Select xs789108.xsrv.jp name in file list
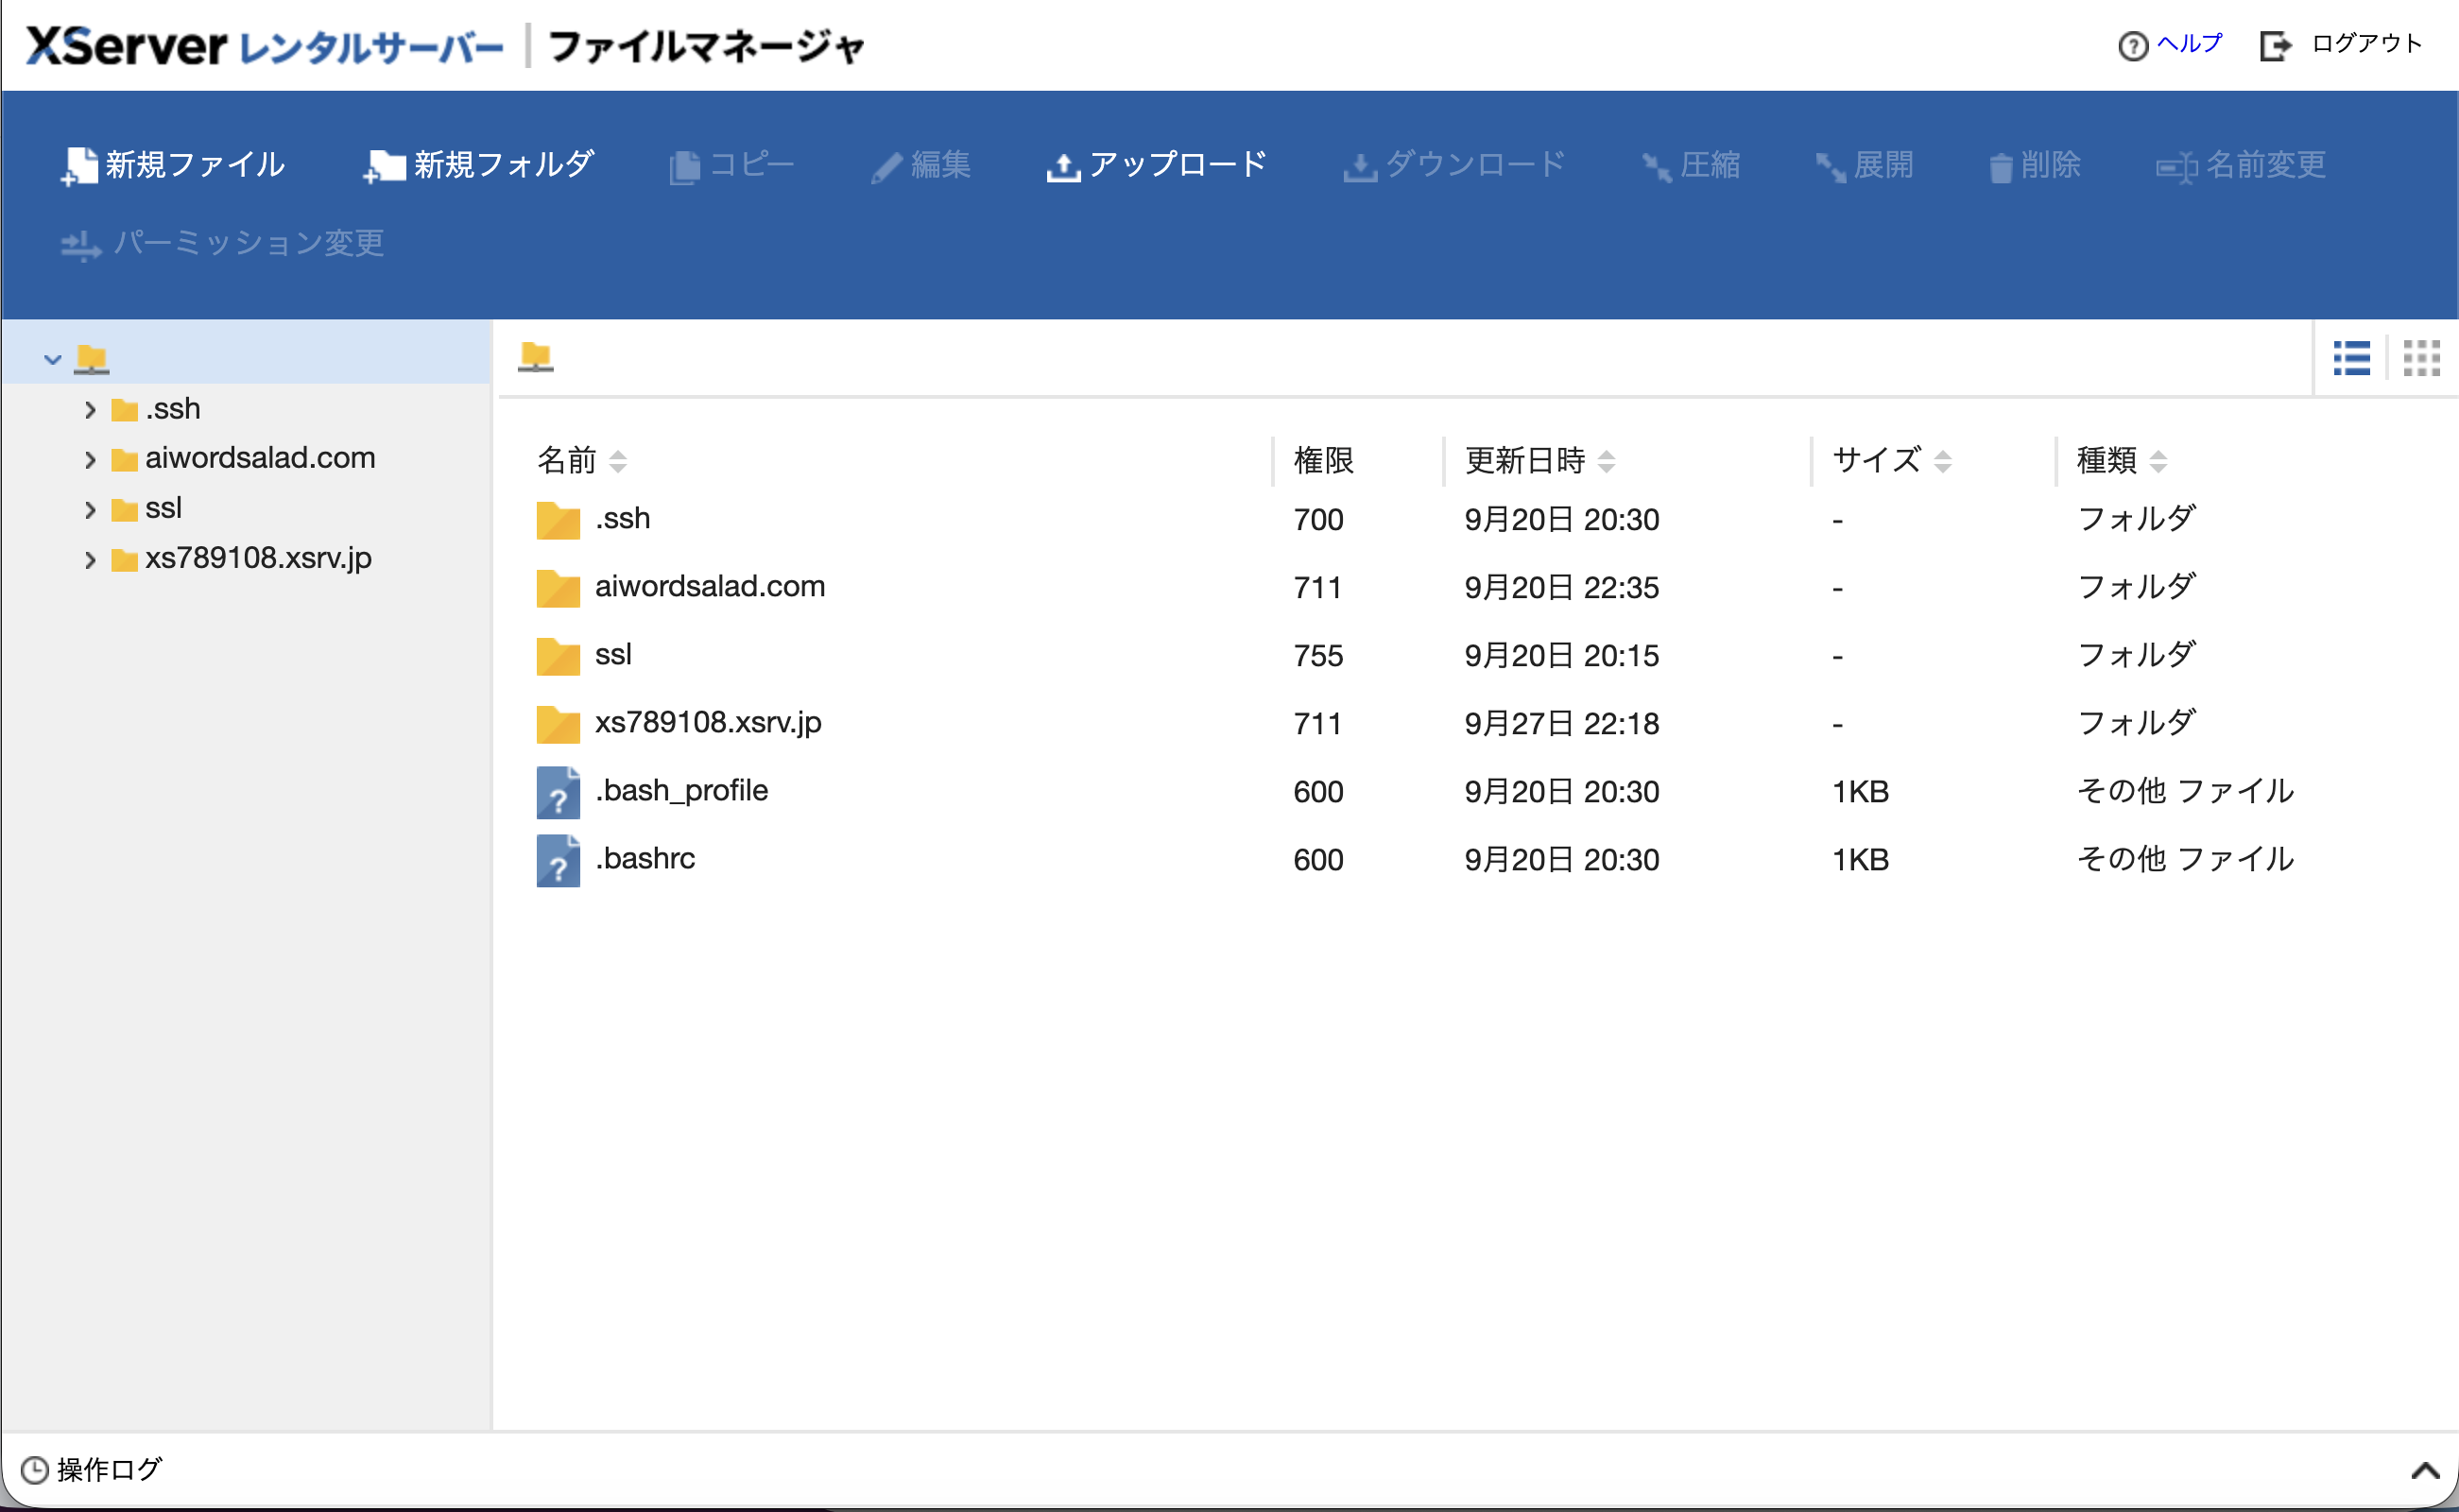Viewport: 2459px width, 1512px height. (x=708, y=723)
